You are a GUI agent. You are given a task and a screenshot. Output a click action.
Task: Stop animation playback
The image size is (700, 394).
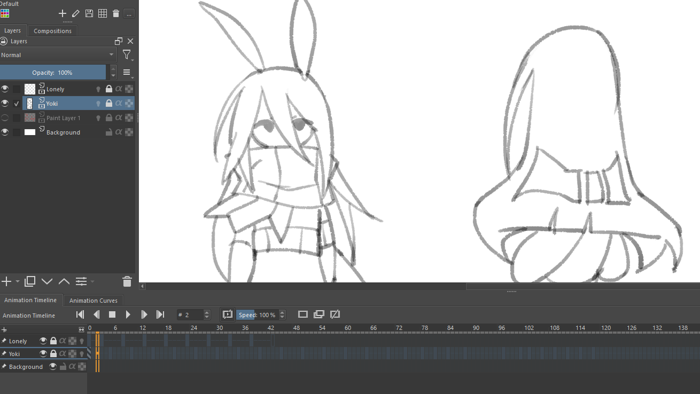[x=112, y=315]
